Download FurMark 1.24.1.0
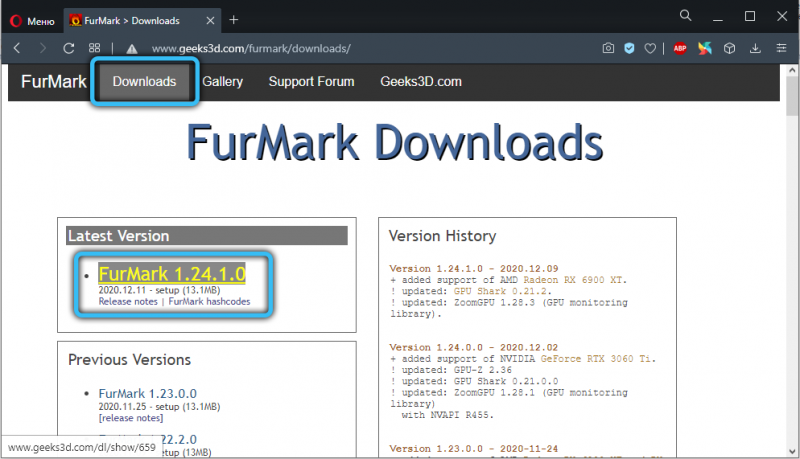The height and width of the screenshot is (459, 800). [x=172, y=274]
